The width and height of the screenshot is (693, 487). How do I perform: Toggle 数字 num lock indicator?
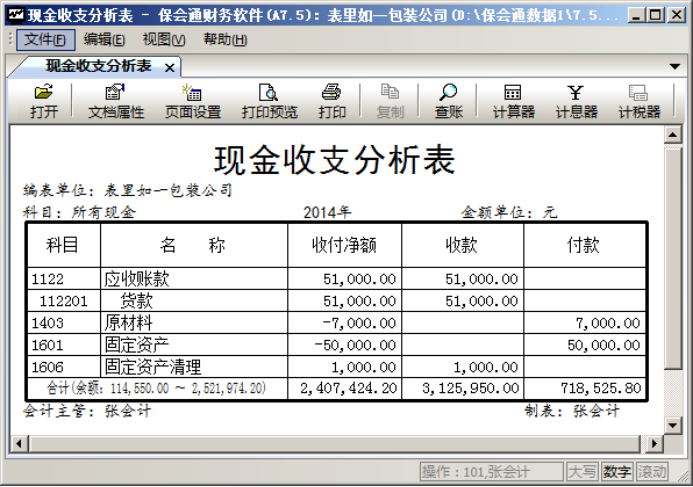click(617, 472)
